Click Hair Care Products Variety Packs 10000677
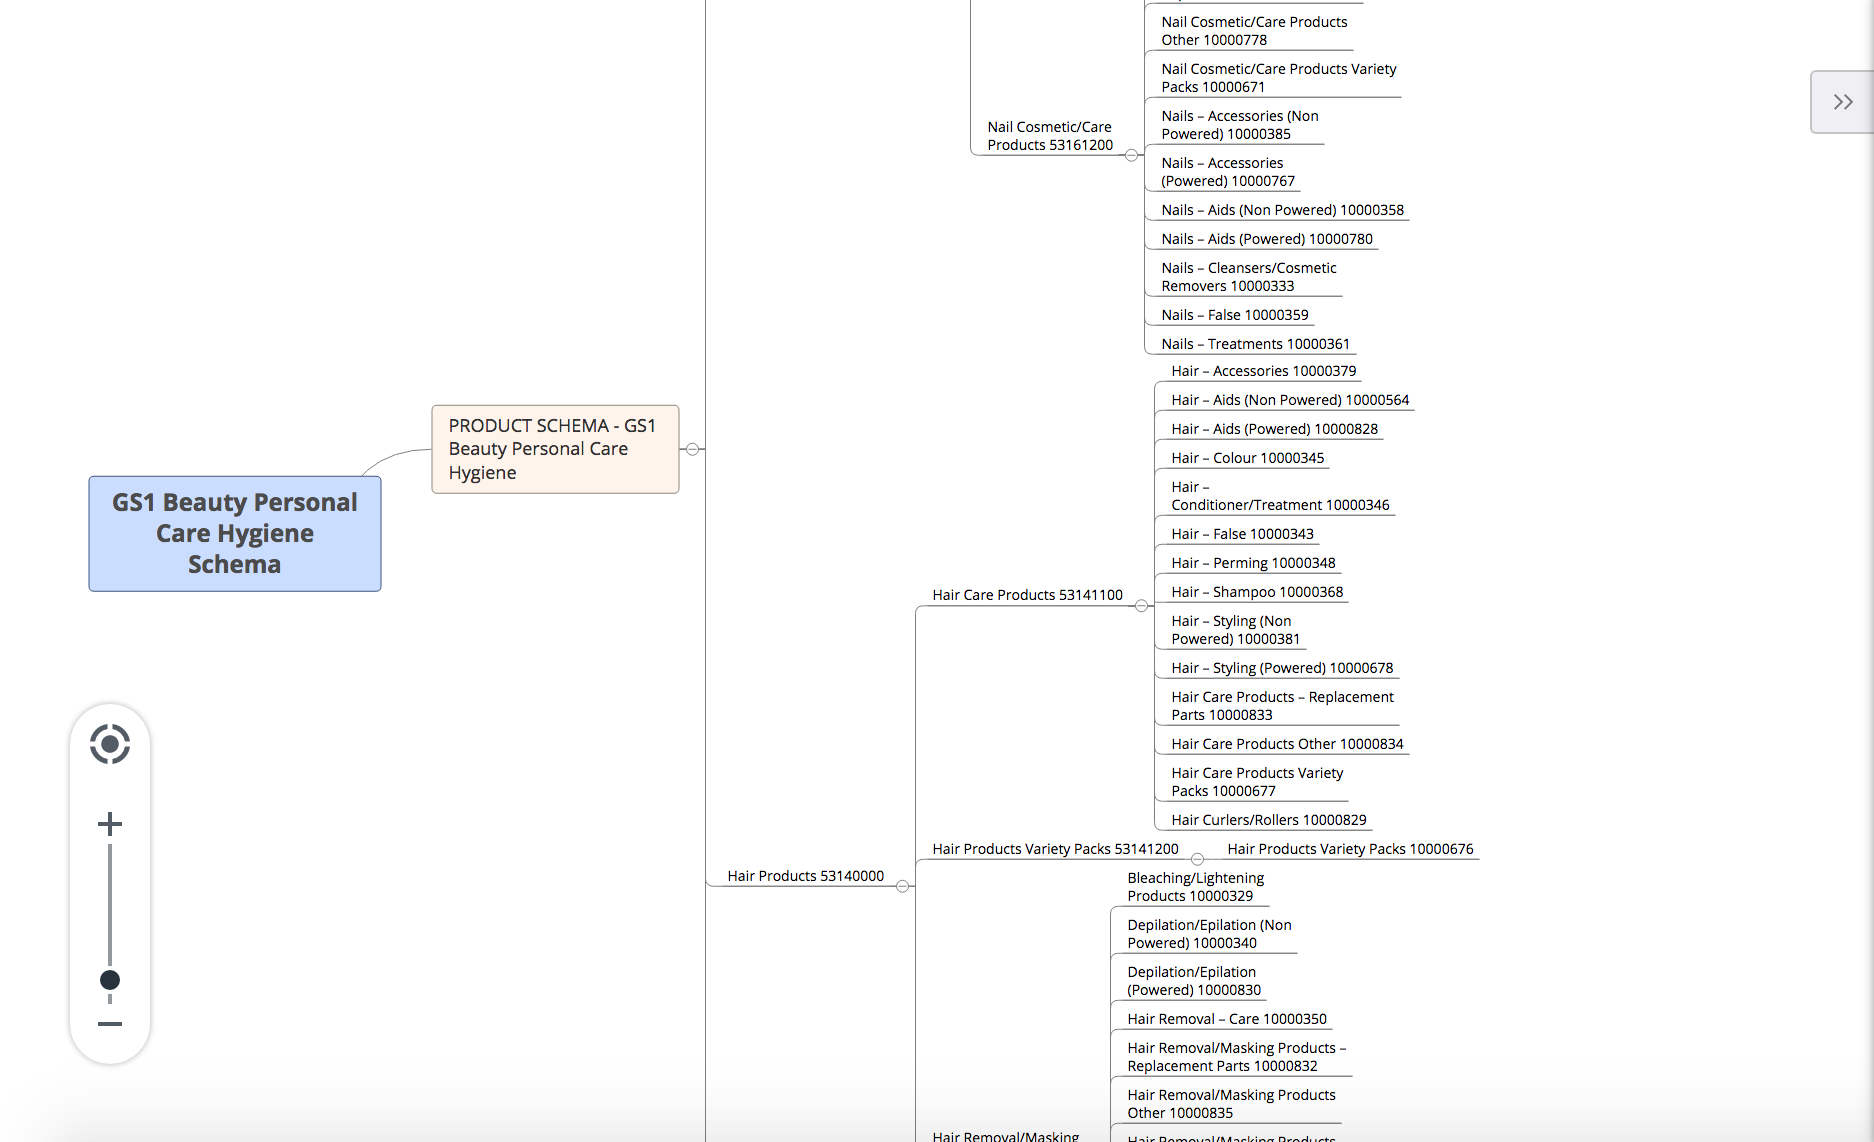Screen dimensions: 1874x1142 (1257, 782)
